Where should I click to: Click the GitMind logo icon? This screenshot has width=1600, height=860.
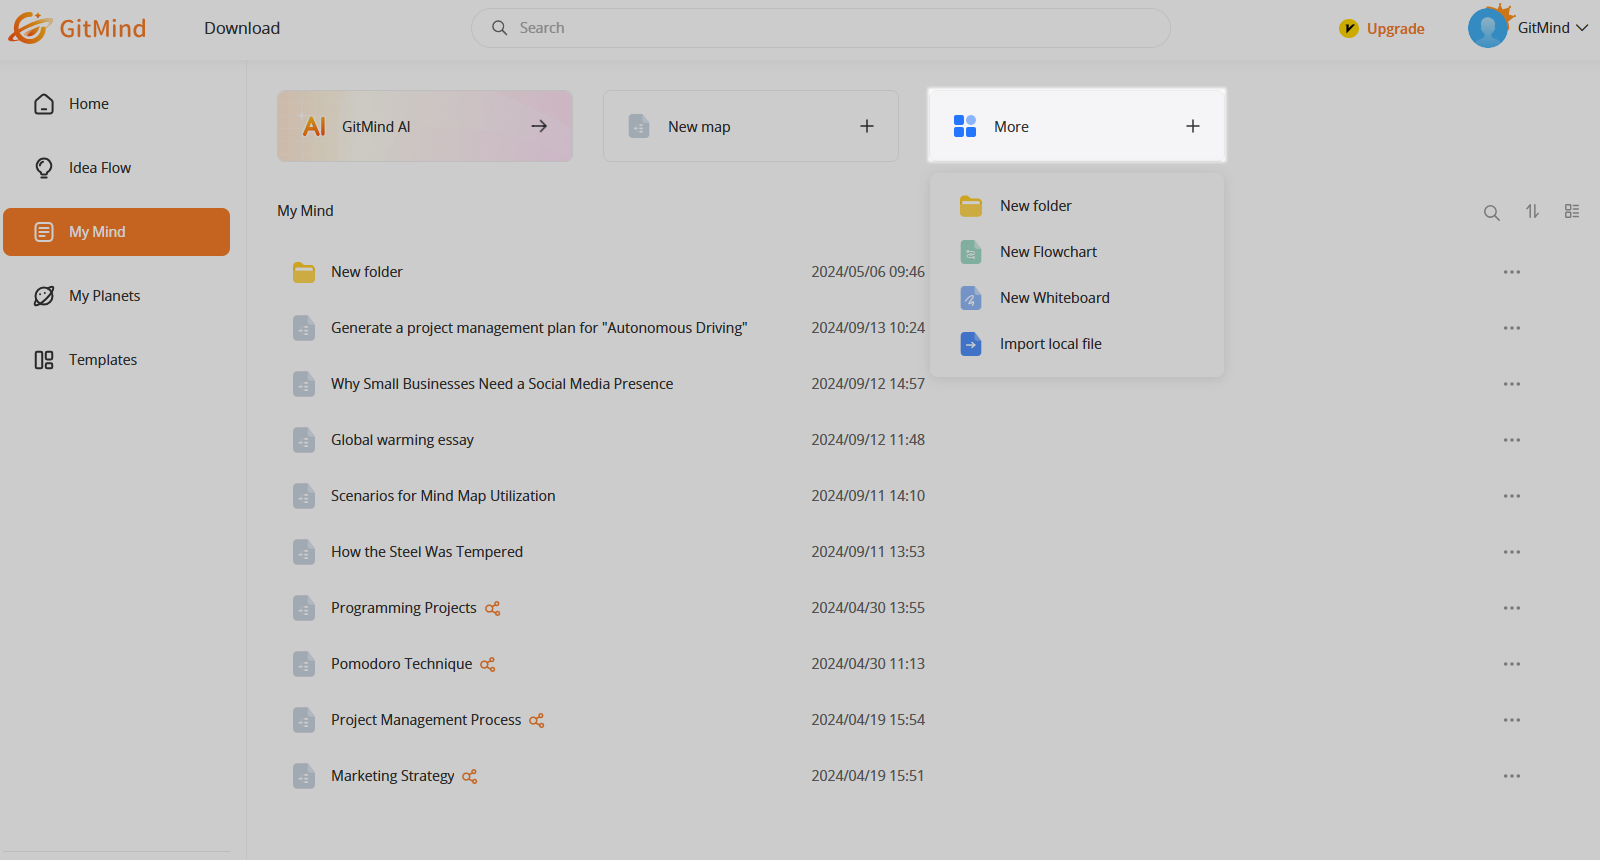[x=30, y=28]
